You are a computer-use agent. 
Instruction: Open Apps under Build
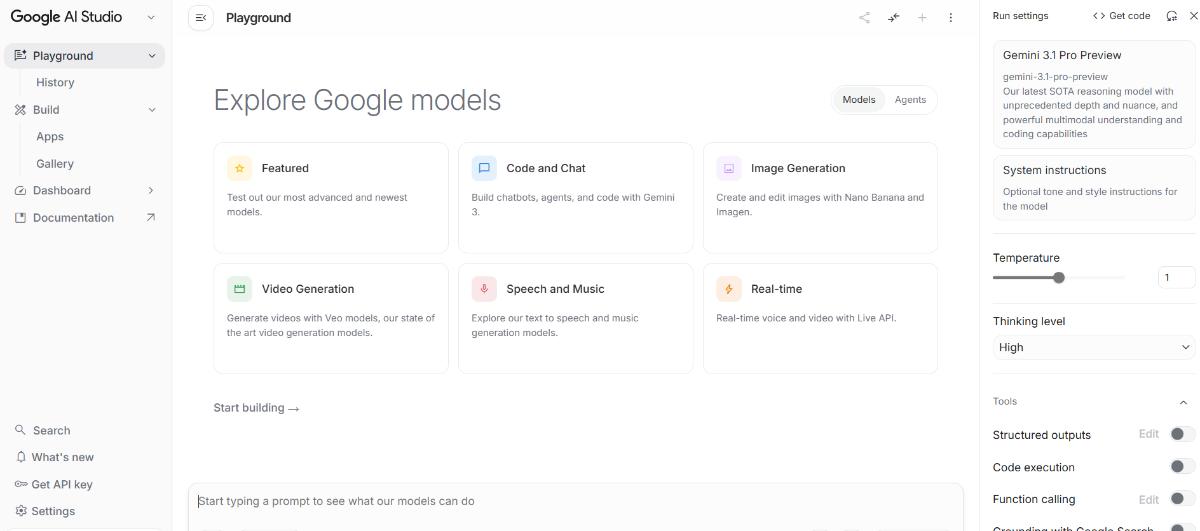click(x=50, y=136)
